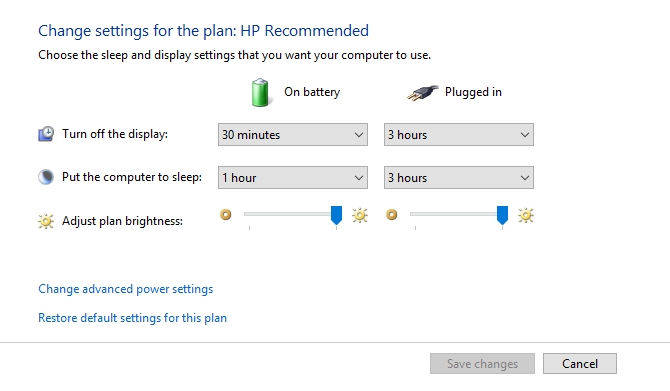Click the power plug icon
The height and width of the screenshot is (391, 670).
pyautogui.click(x=423, y=93)
